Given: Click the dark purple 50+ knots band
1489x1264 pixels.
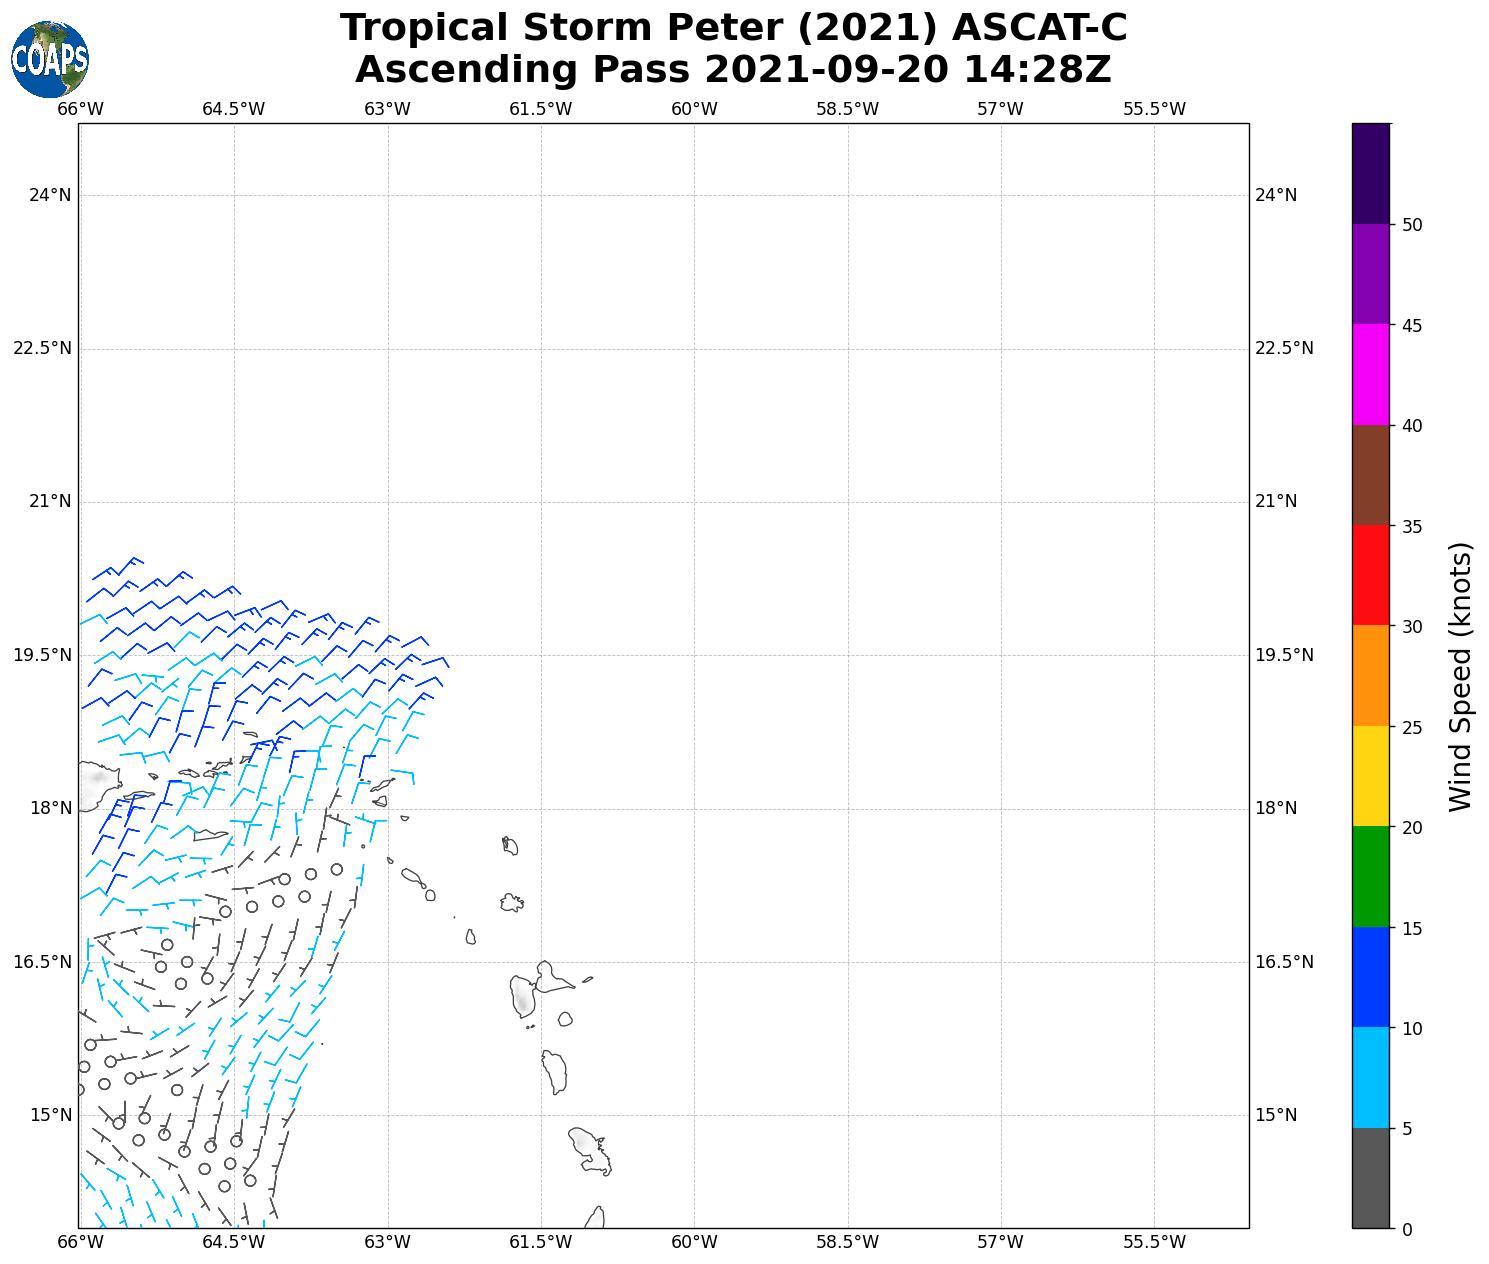Looking at the screenshot, I should (1370, 173).
